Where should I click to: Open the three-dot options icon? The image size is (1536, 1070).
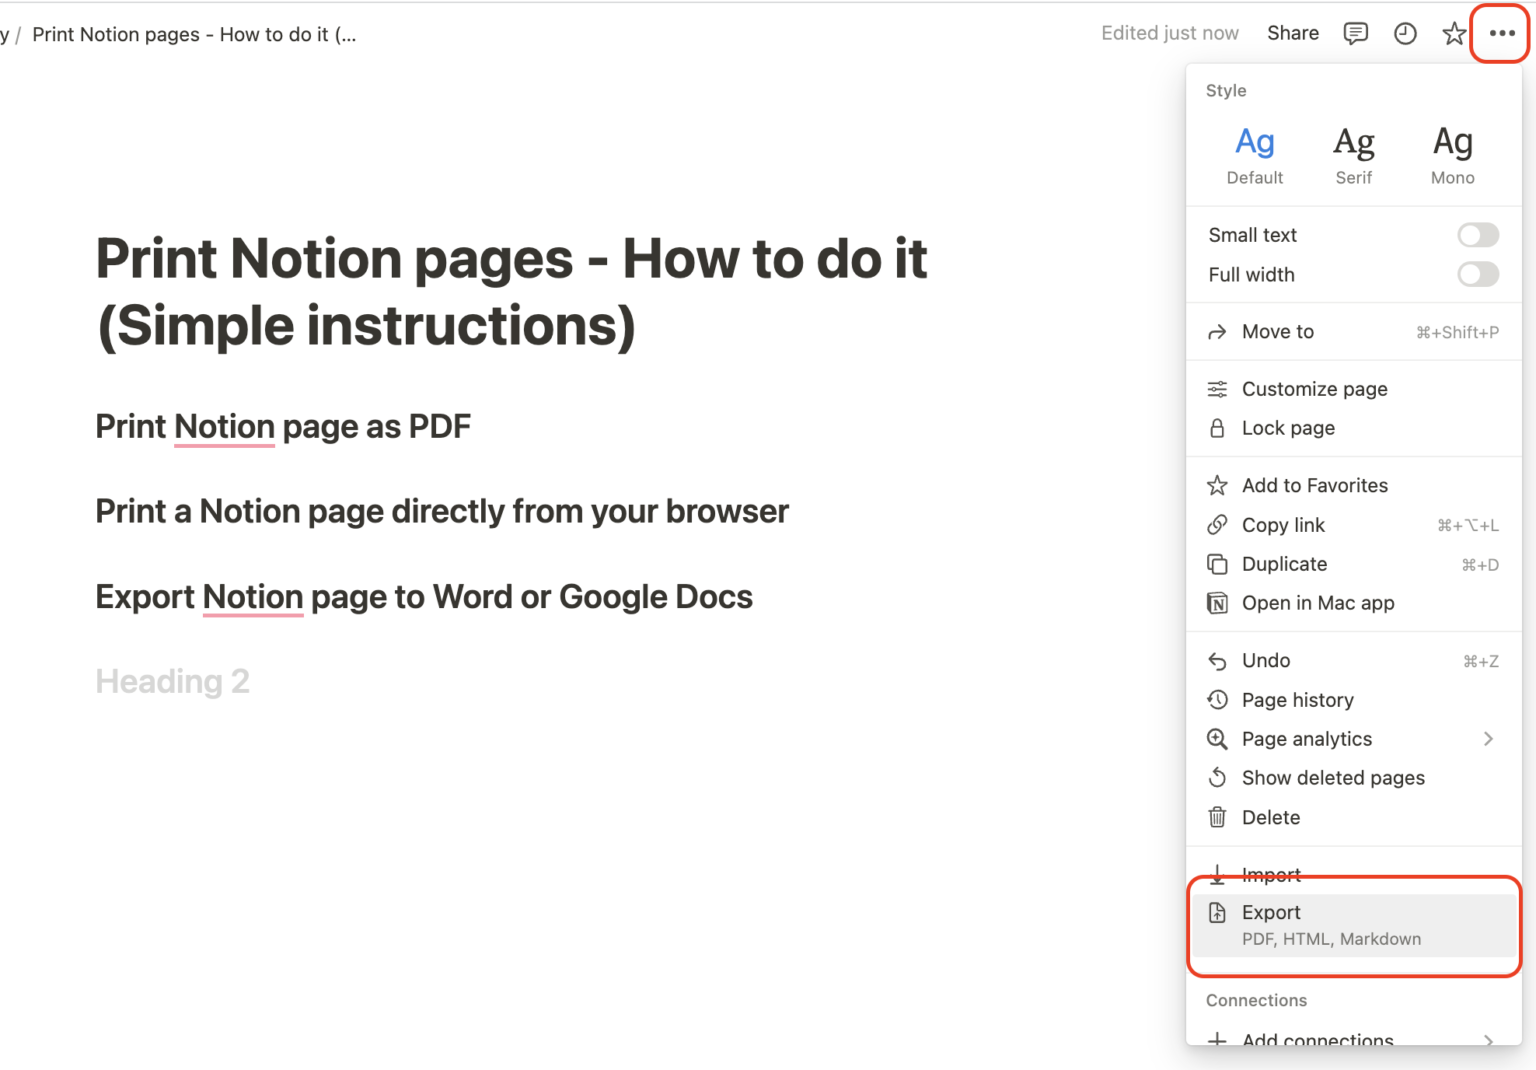1500,33
